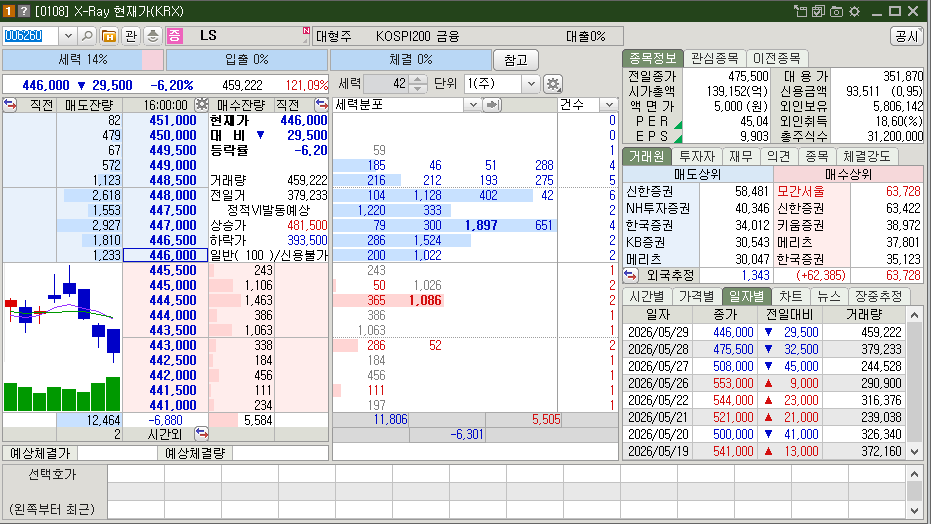Viewport: 931px width, 524px height.
Task: Click the 체결 0% bar
Action: pyautogui.click(x=411, y=60)
